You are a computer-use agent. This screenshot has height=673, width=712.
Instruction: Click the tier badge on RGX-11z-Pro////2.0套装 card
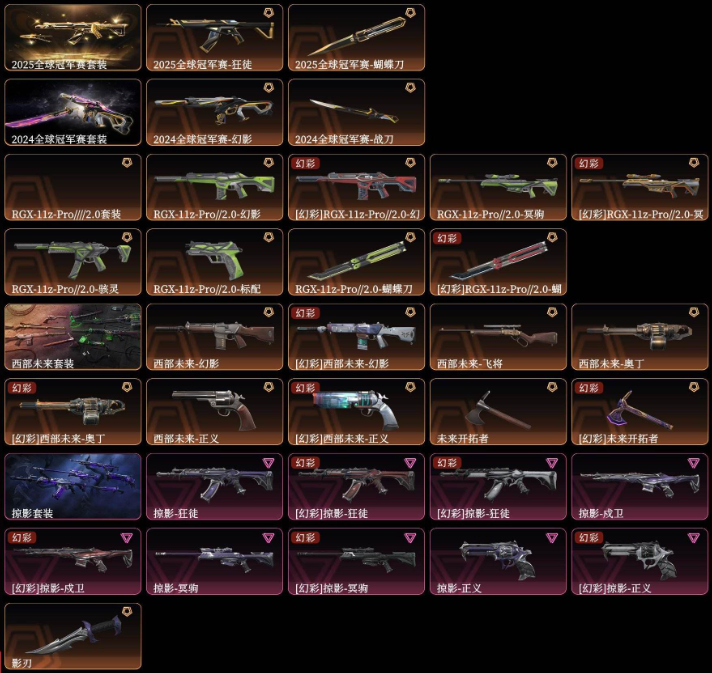(127, 162)
